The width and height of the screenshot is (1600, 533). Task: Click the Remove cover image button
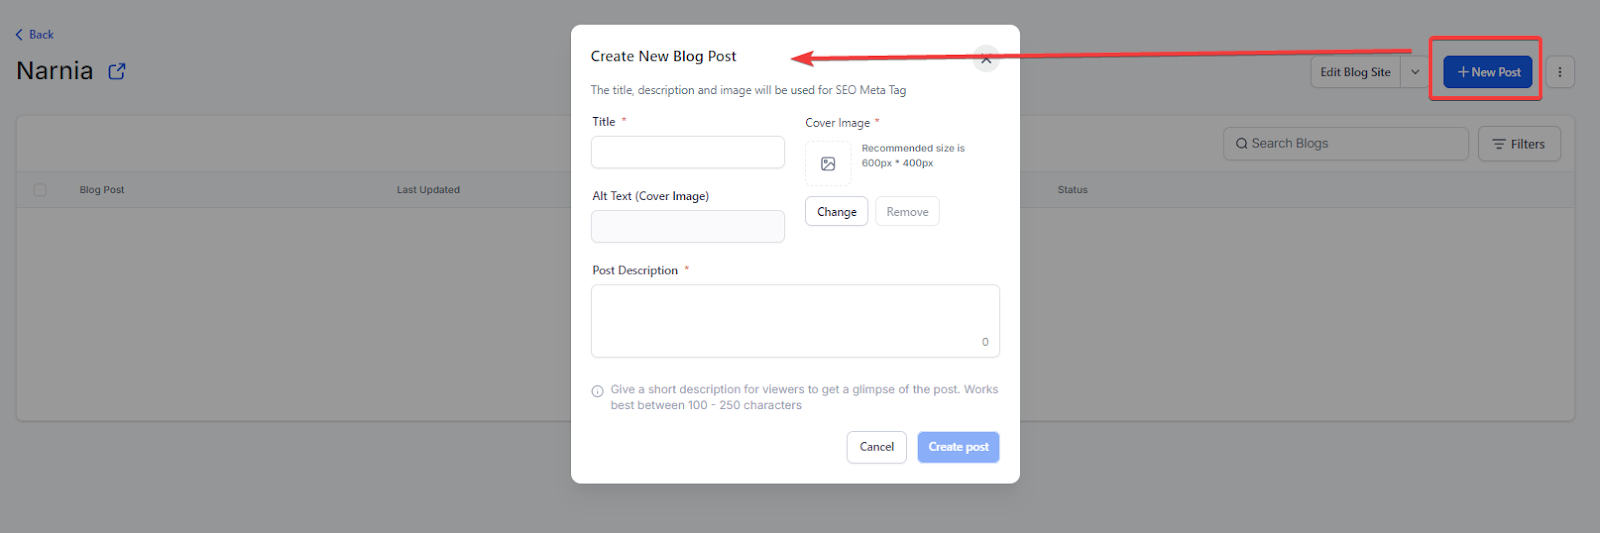pyautogui.click(x=907, y=212)
